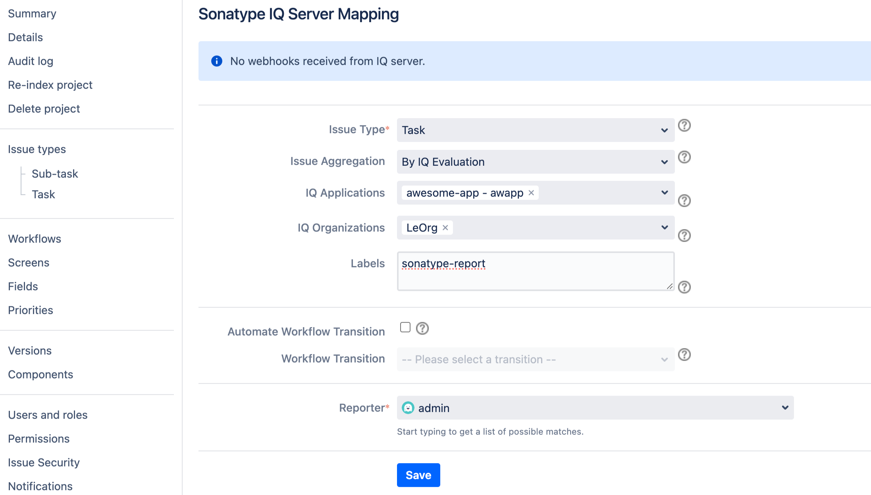Open the Issue Type dropdown
Viewport: 871px width, 495px height.
pyautogui.click(x=535, y=130)
